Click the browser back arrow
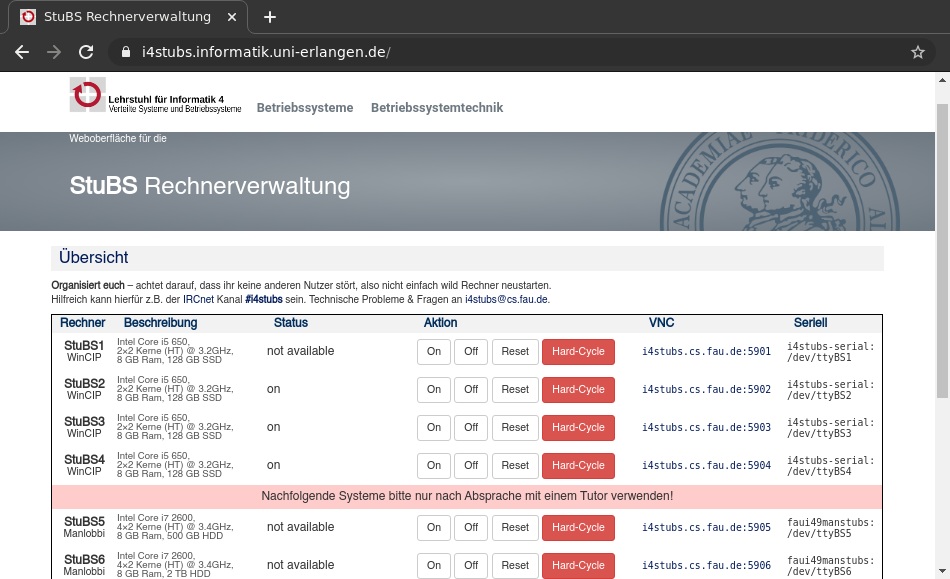The image size is (950, 579). pos(22,52)
